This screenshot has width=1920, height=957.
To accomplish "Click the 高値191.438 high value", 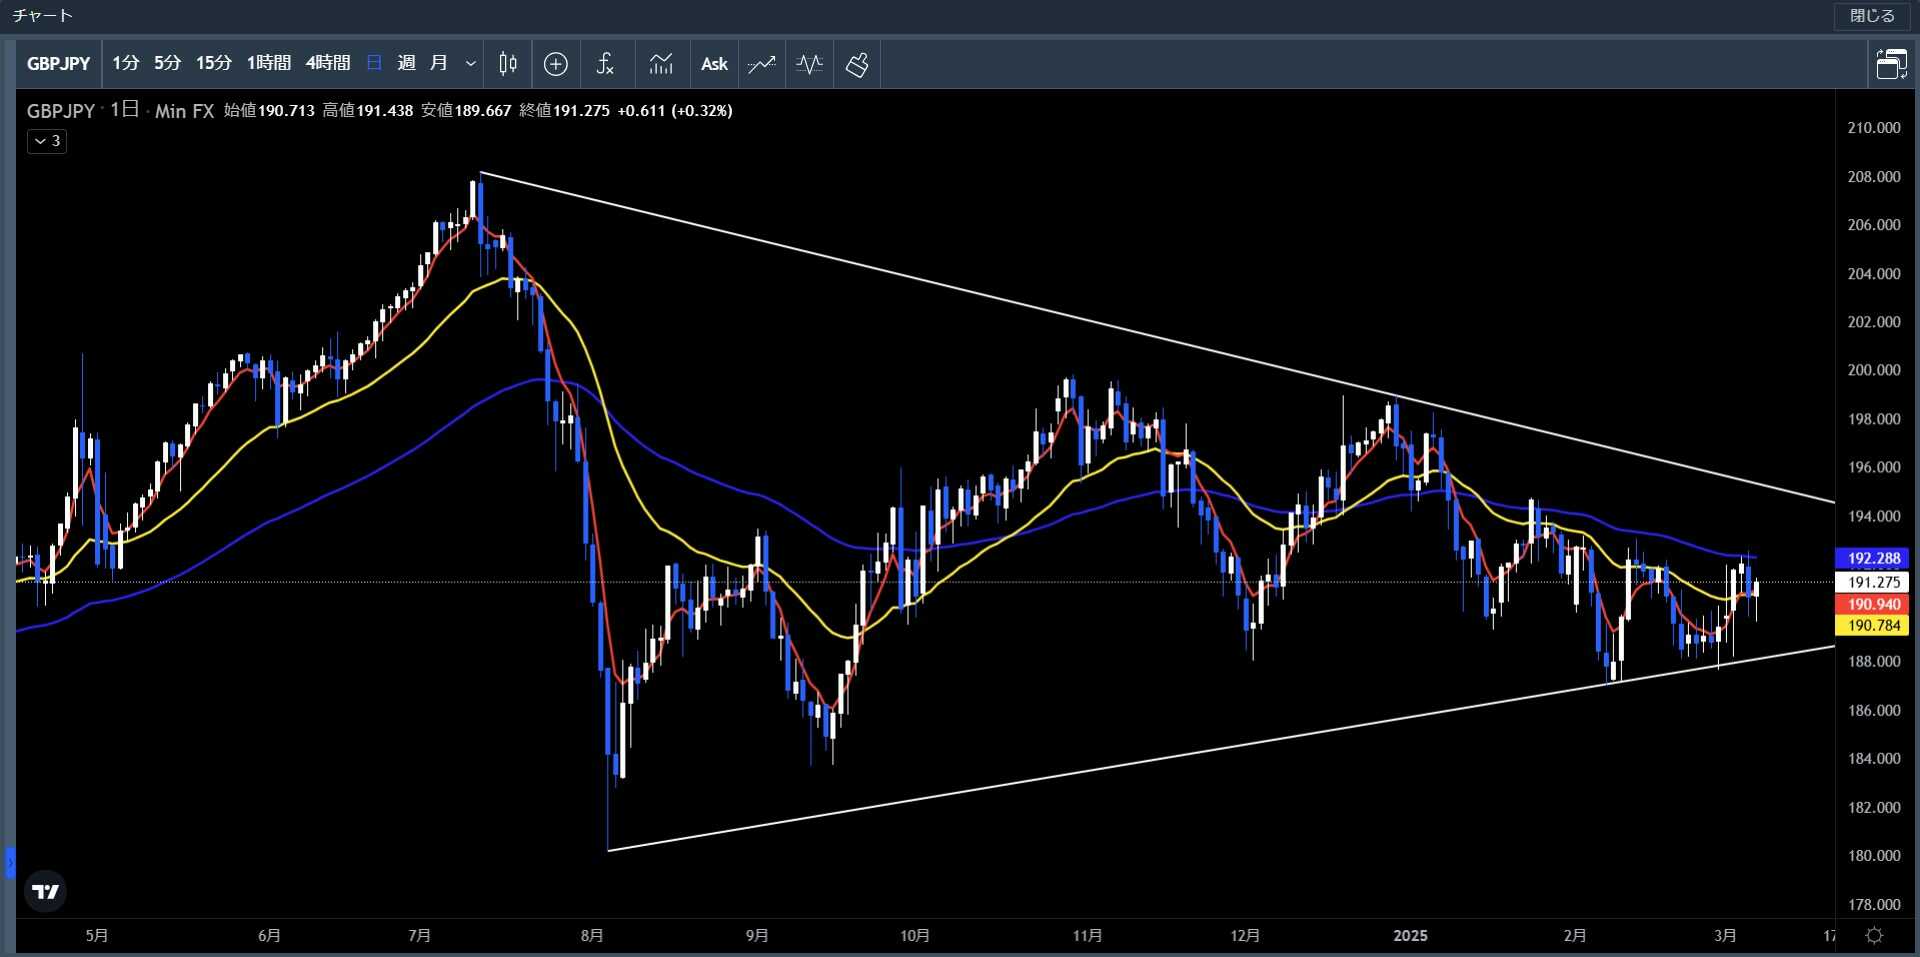I will tap(367, 111).
